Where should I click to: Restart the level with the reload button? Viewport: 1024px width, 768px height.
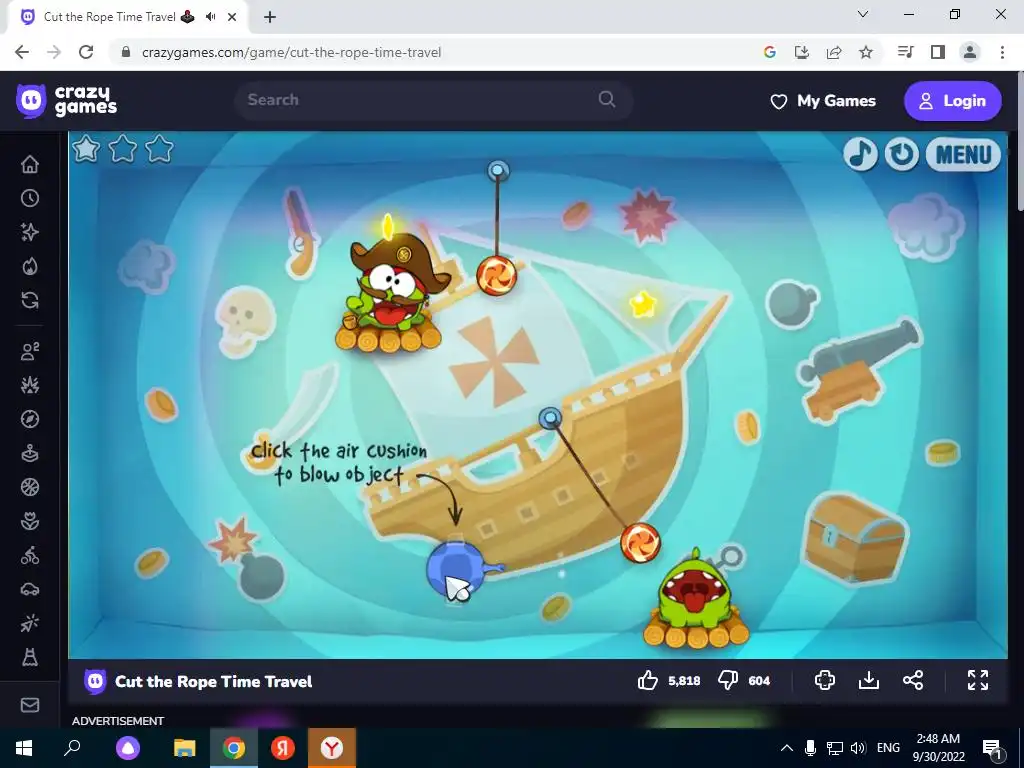pyautogui.click(x=902, y=154)
